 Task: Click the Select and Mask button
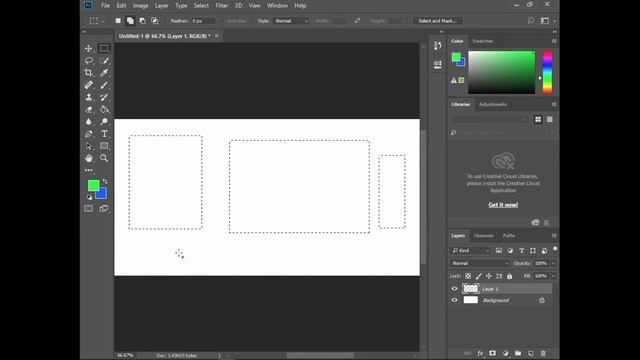pos(437,21)
